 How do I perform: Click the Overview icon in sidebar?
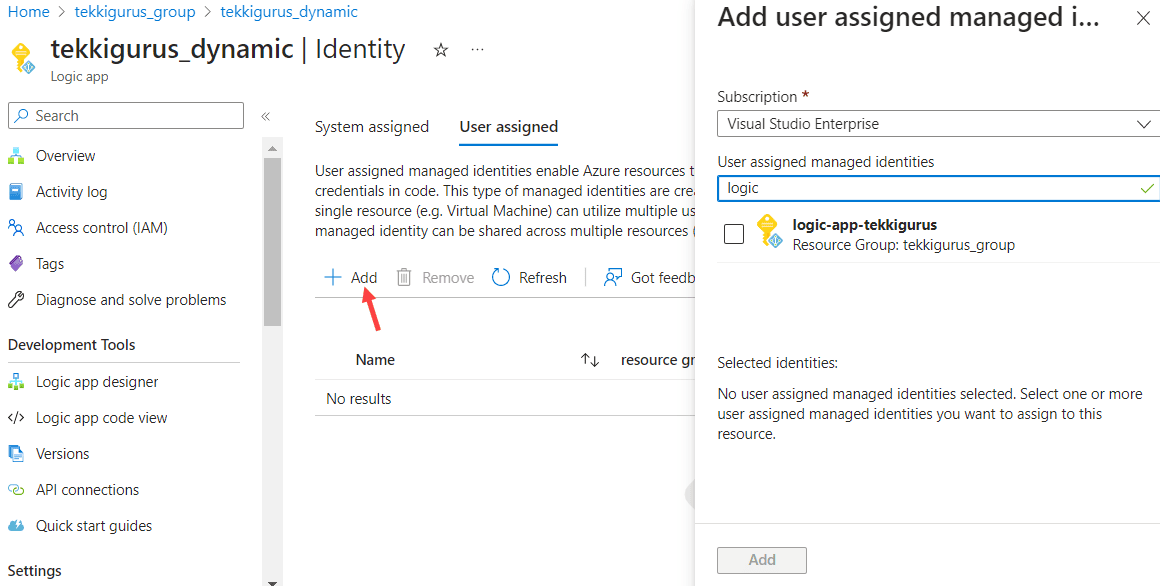pos(16,155)
